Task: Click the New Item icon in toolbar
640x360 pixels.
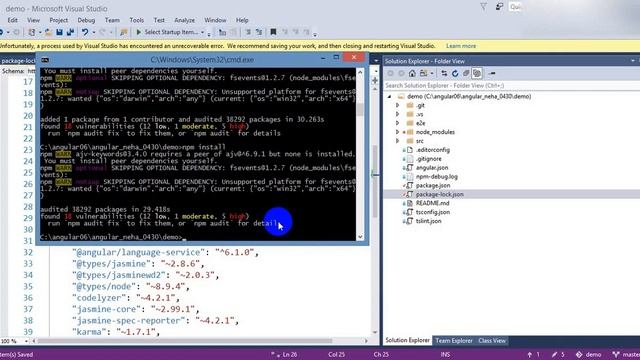Action: [x=31, y=32]
